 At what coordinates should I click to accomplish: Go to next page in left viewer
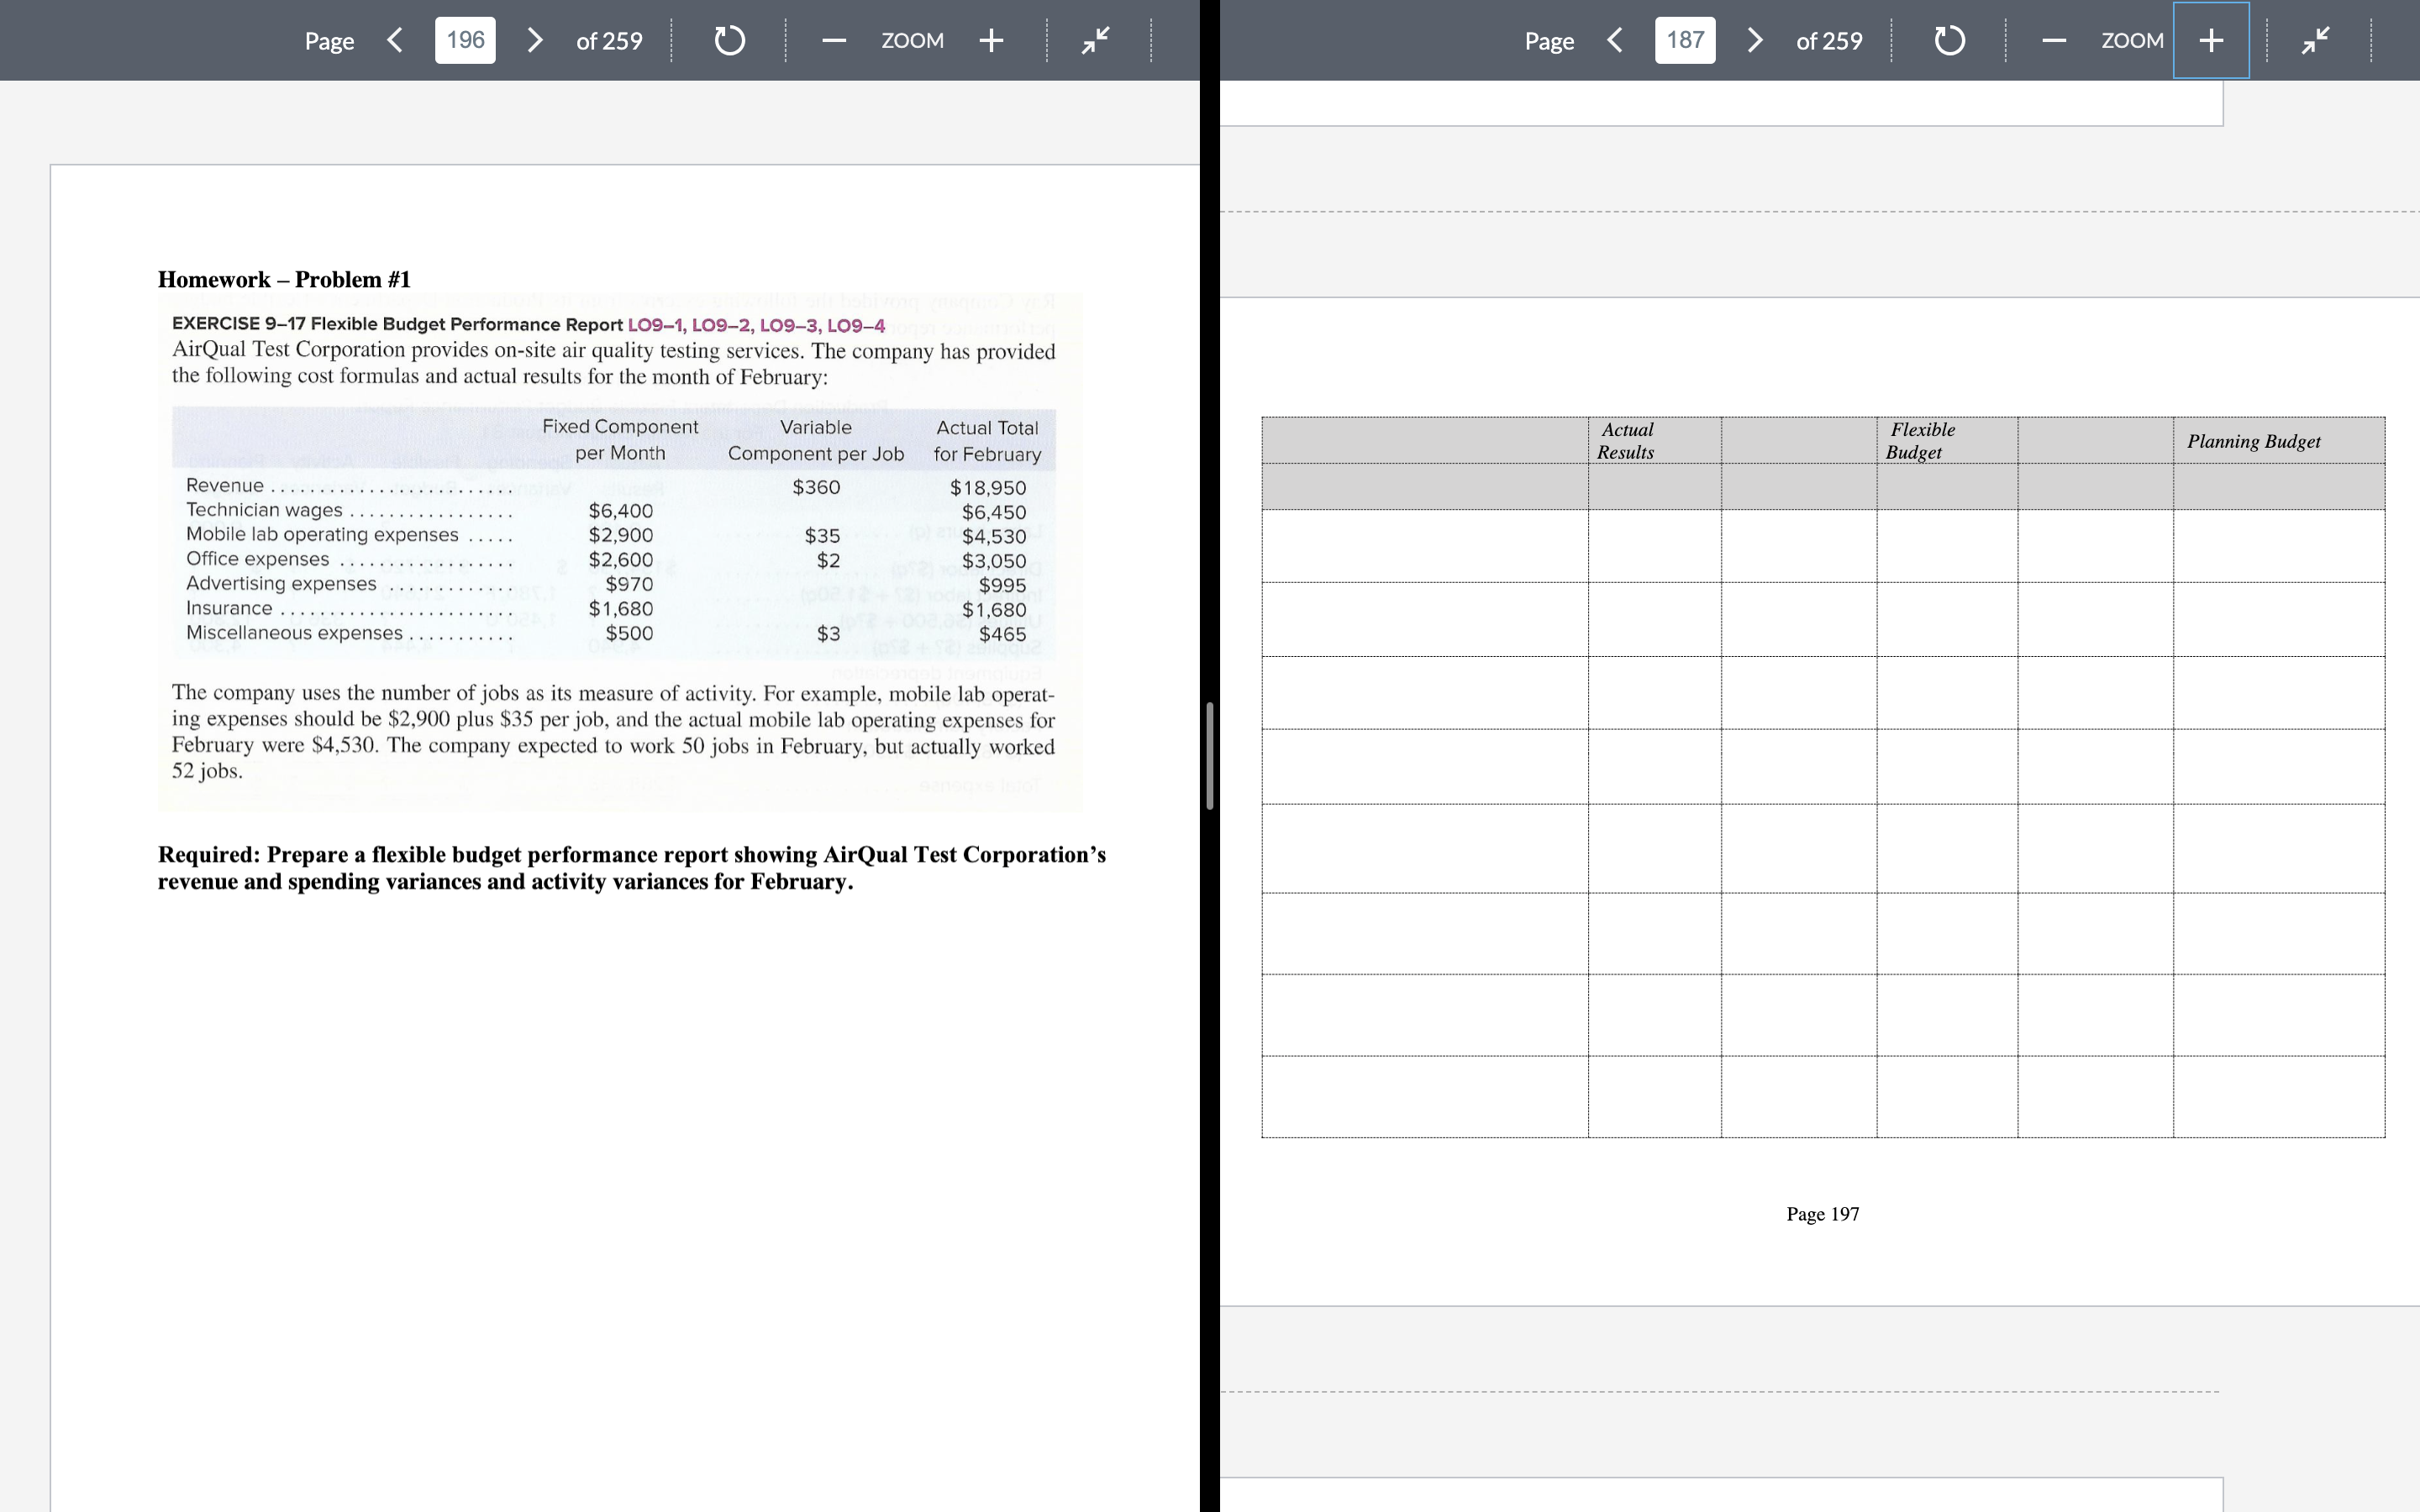coord(535,40)
